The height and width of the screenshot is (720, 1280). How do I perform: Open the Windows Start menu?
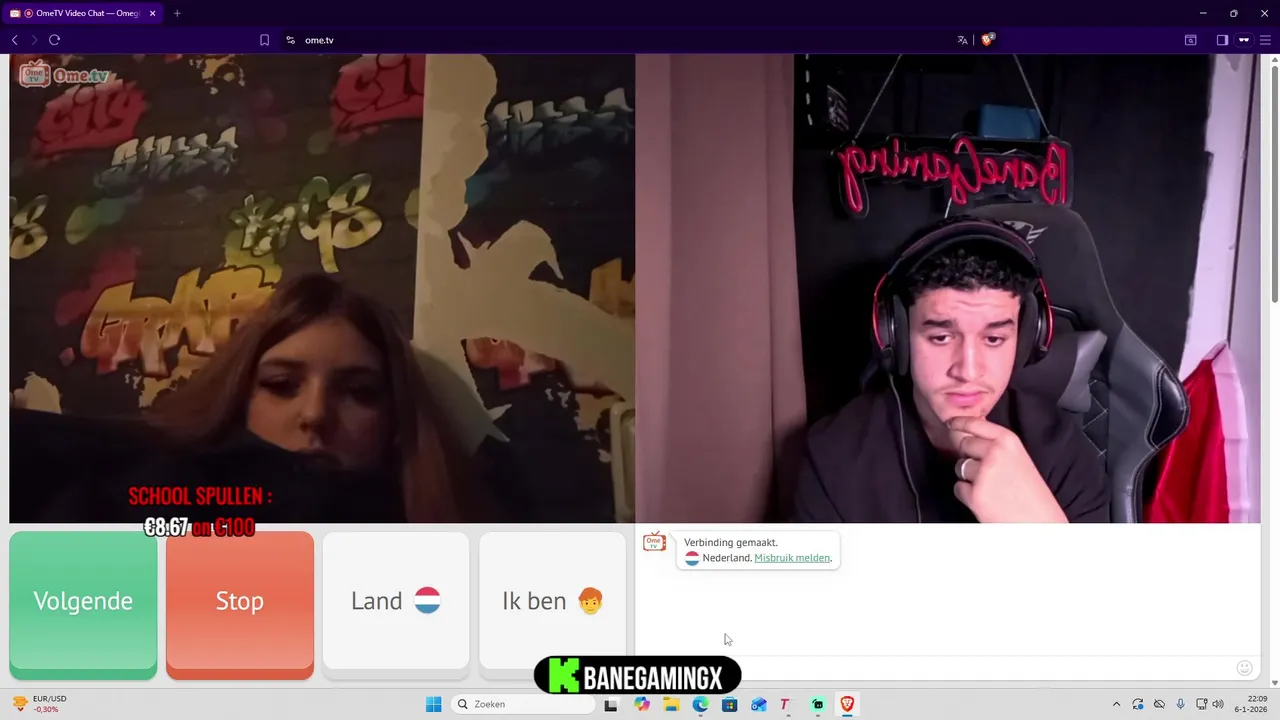click(433, 704)
